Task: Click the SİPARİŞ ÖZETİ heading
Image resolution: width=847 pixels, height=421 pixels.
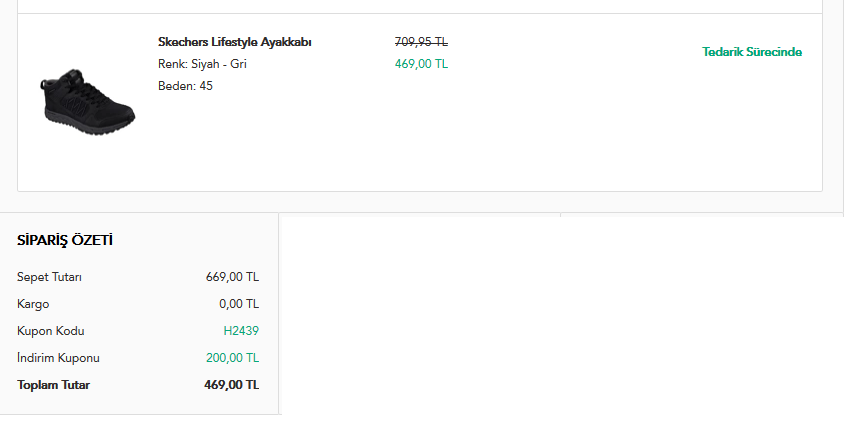Action: [x=65, y=241]
